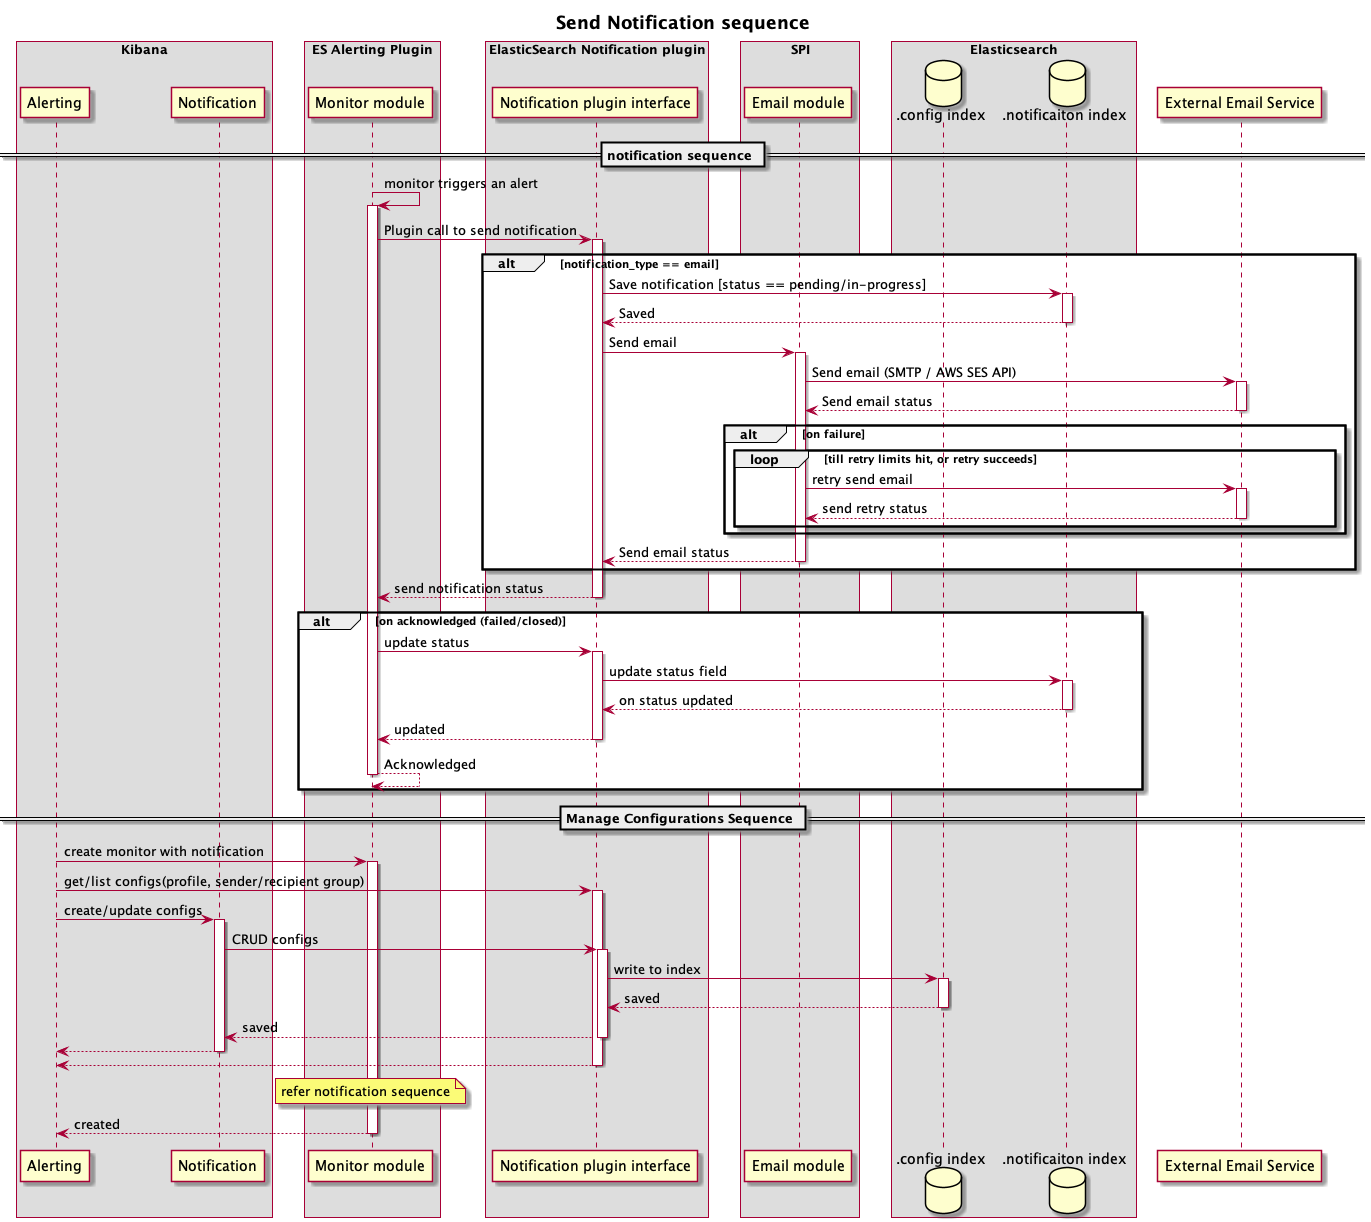Click the 'create/update configs' message

(x=133, y=910)
